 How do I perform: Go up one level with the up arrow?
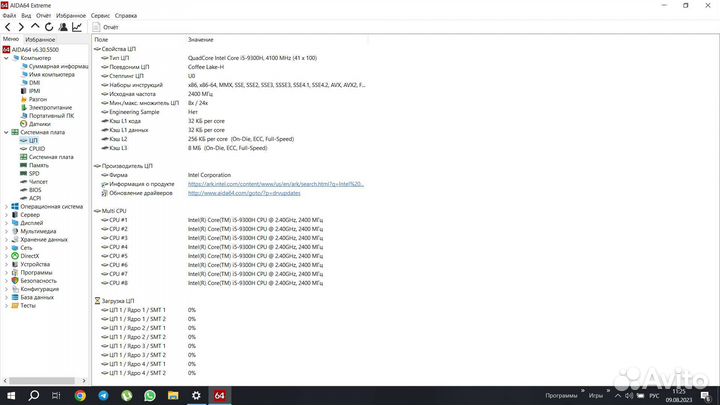(35, 27)
